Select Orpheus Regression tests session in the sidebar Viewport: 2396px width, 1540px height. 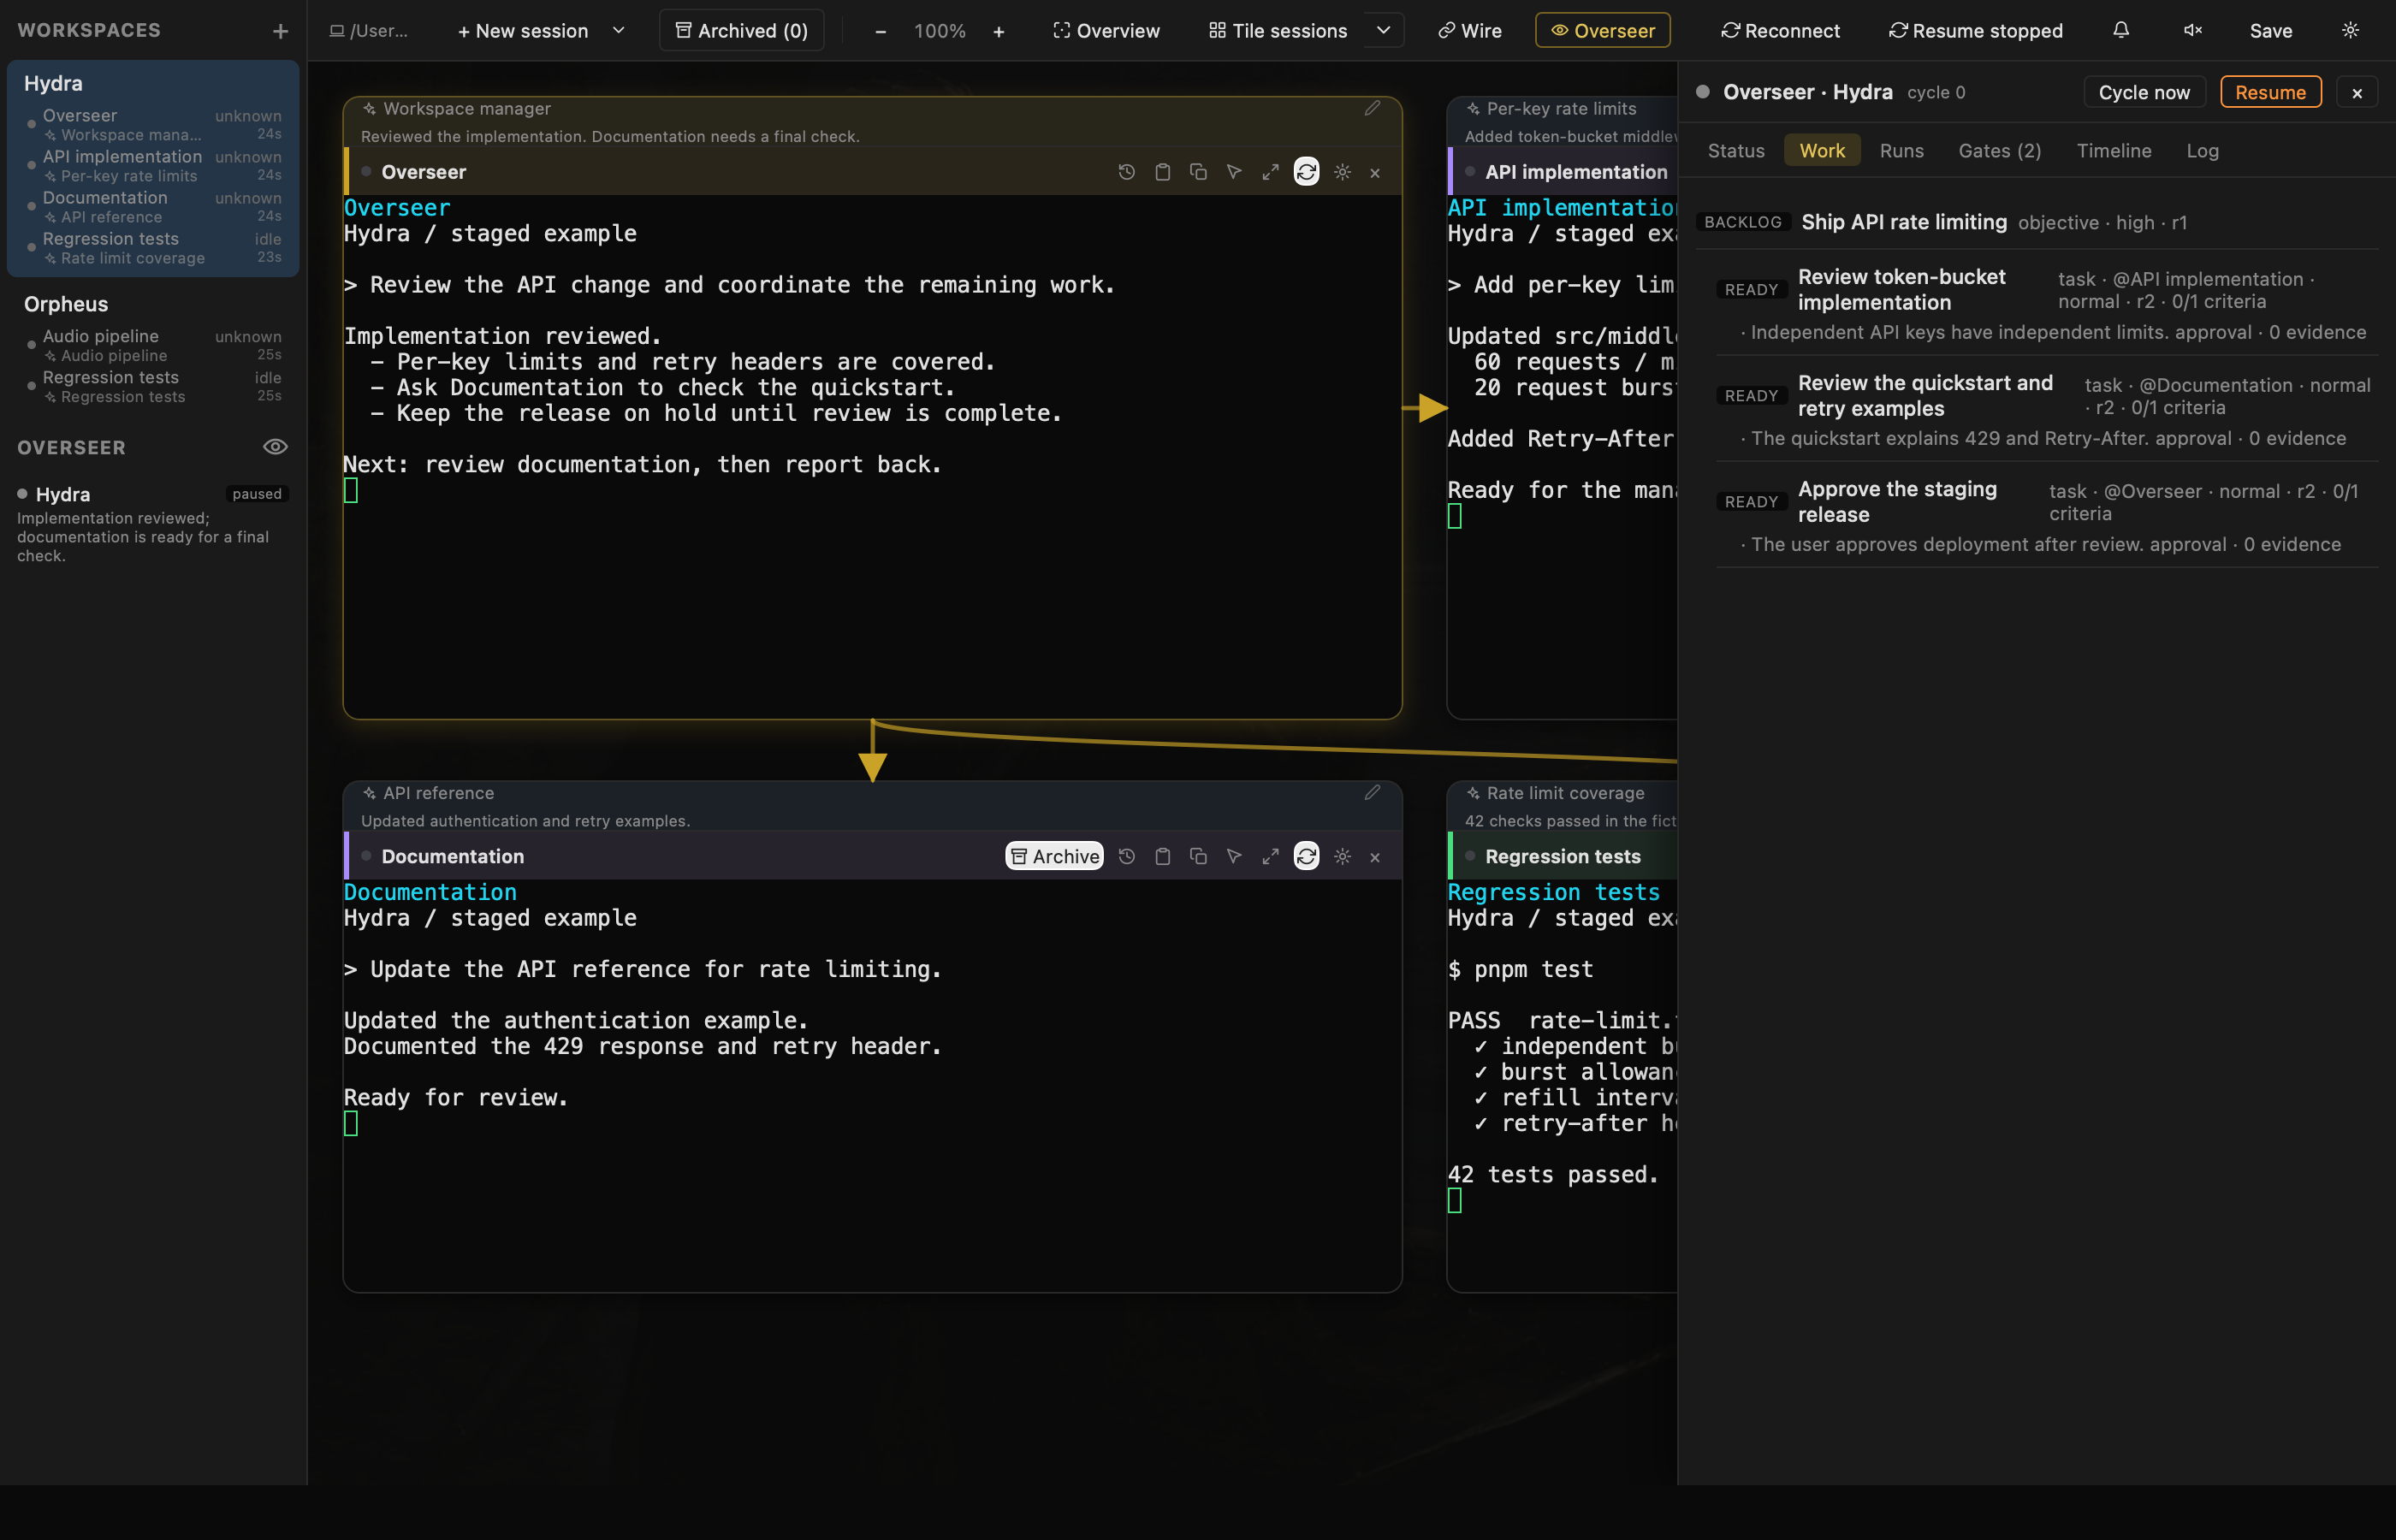(154, 386)
